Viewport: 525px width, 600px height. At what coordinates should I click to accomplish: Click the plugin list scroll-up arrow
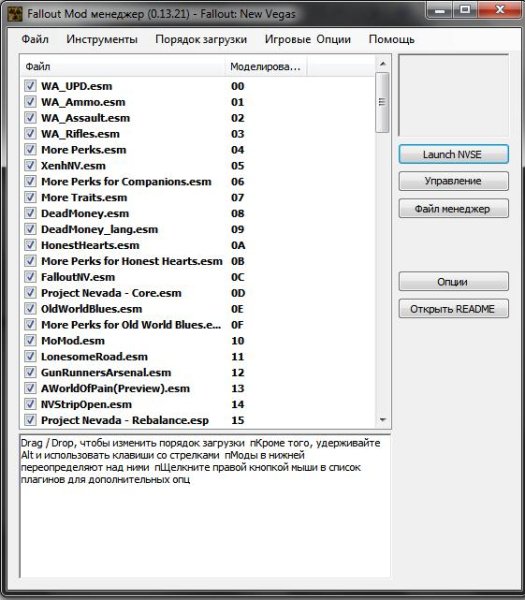[383, 64]
